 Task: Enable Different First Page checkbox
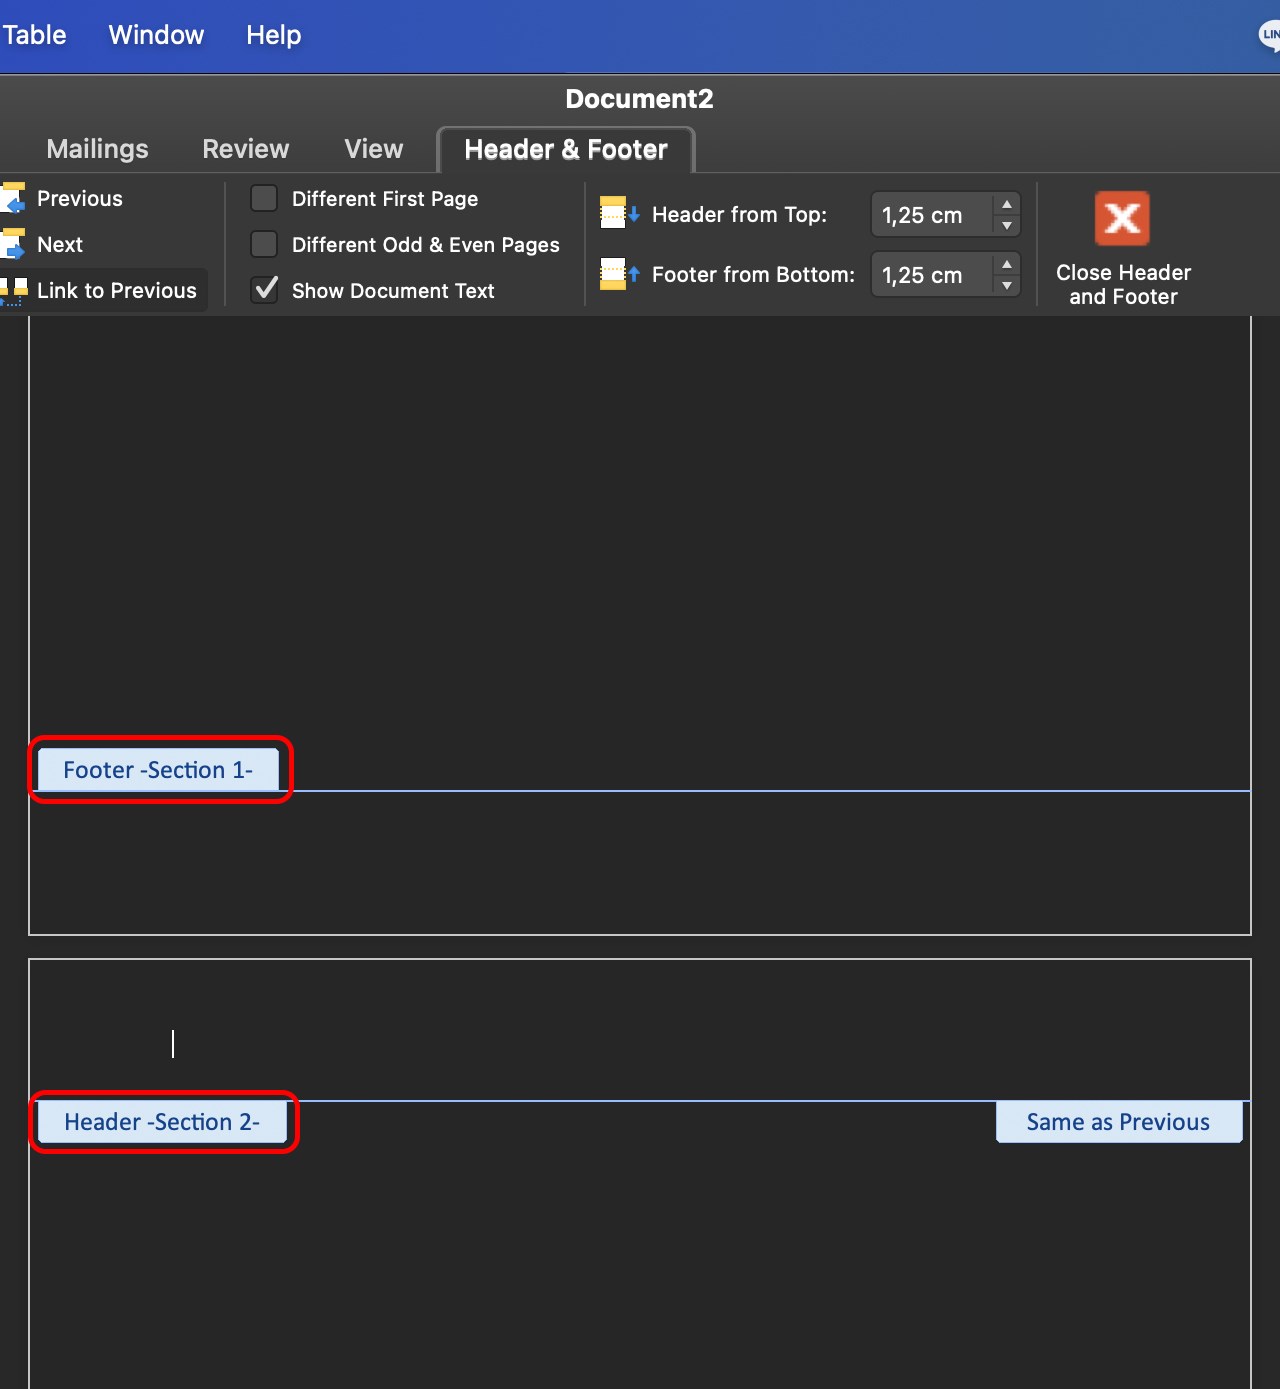pyautogui.click(x=264, y=198)
